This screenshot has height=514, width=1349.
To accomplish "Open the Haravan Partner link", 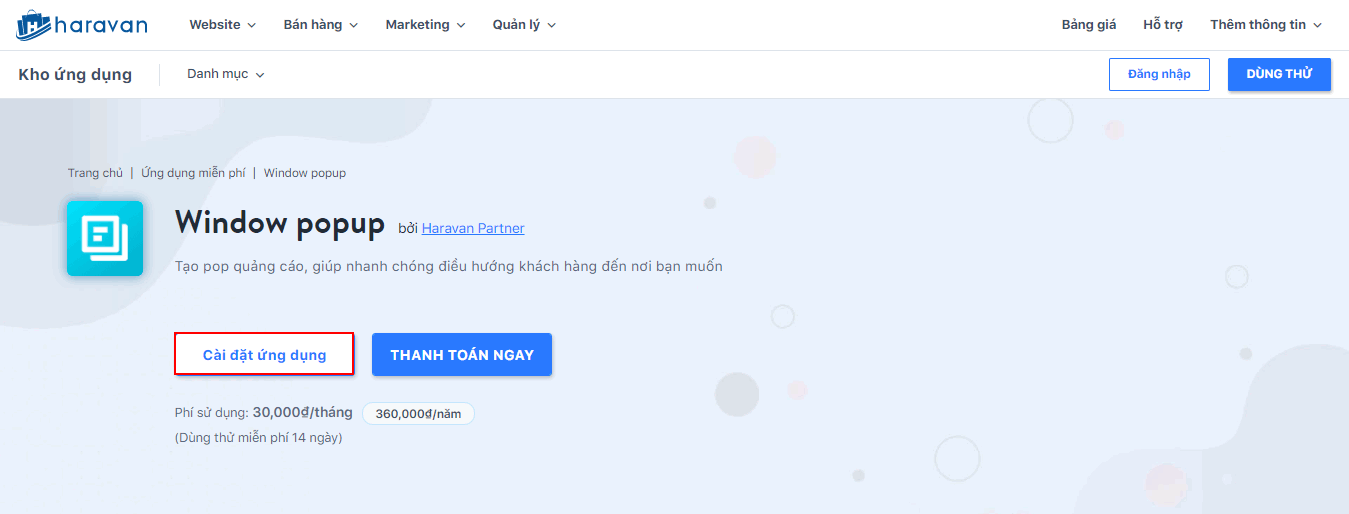I will pos(473,228).
